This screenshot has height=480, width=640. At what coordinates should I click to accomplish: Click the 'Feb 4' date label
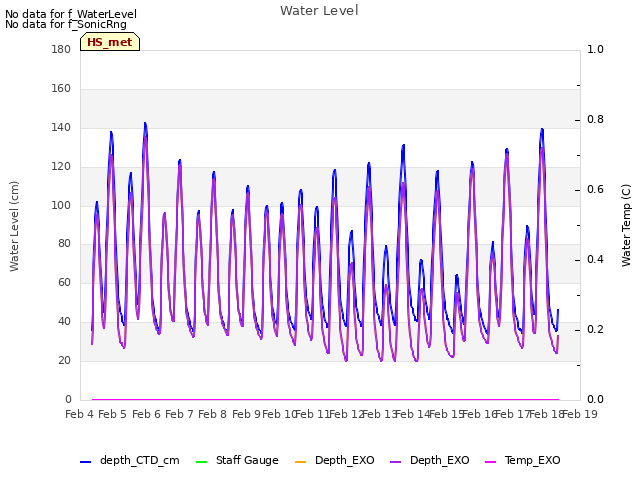coord(80,414)
